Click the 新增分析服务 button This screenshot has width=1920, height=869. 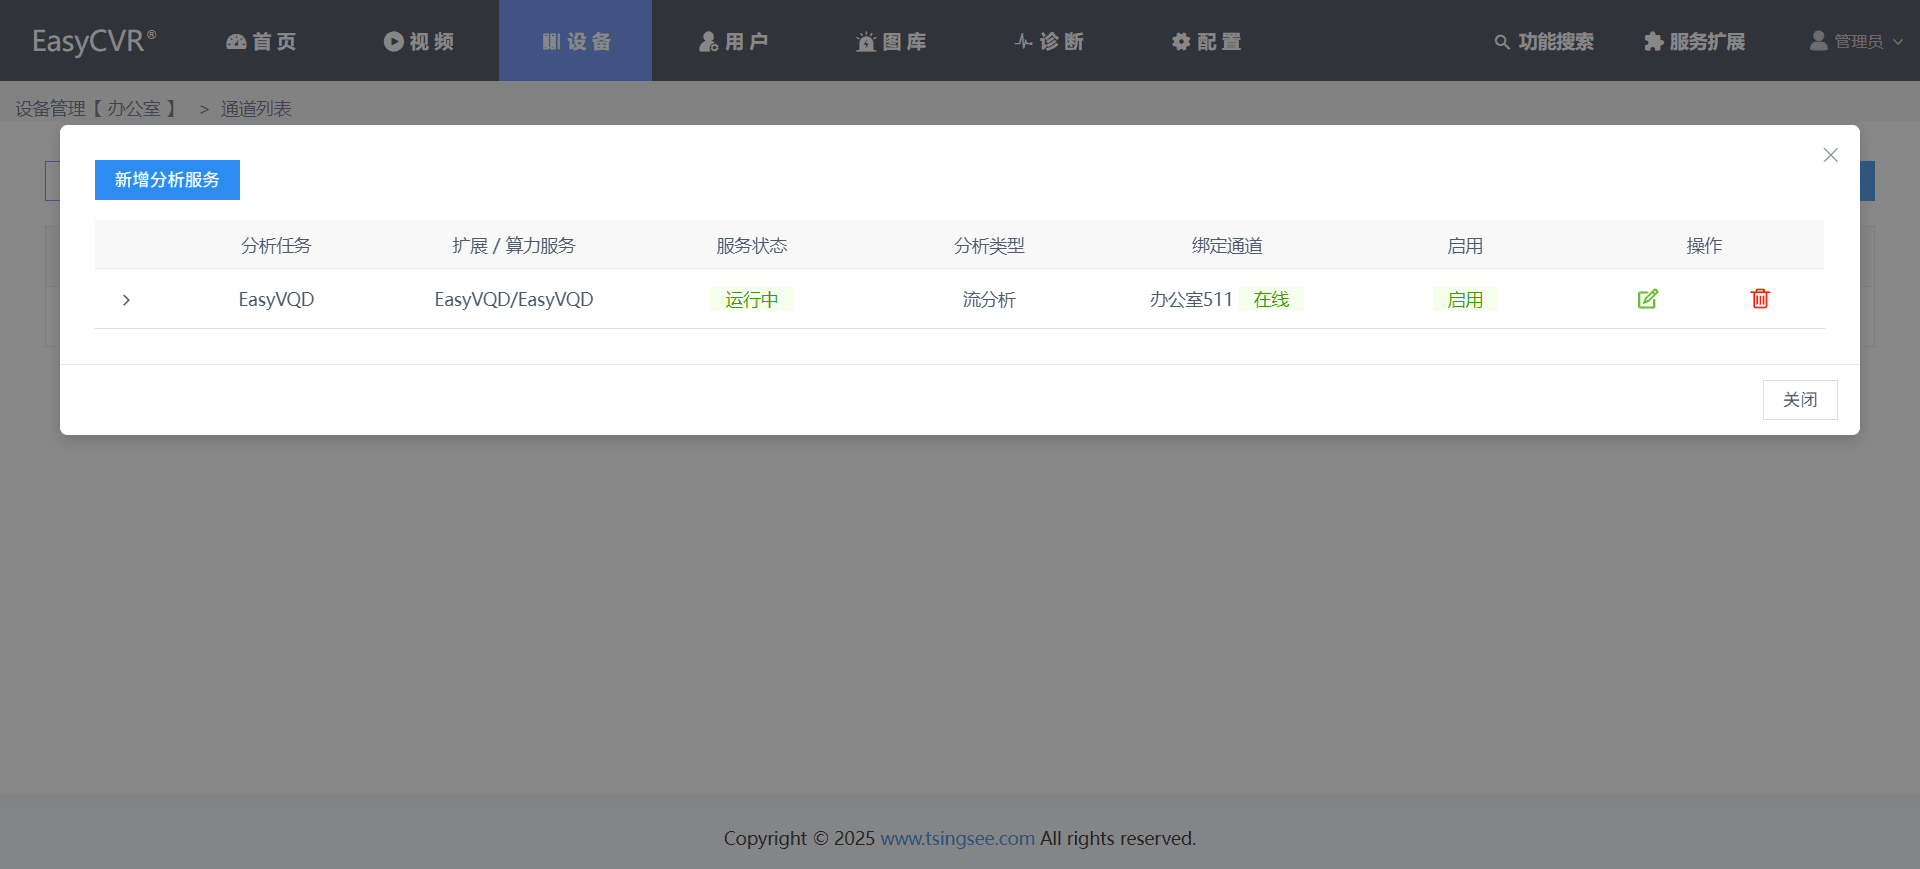pyautogui.click(x=167, y=180)
